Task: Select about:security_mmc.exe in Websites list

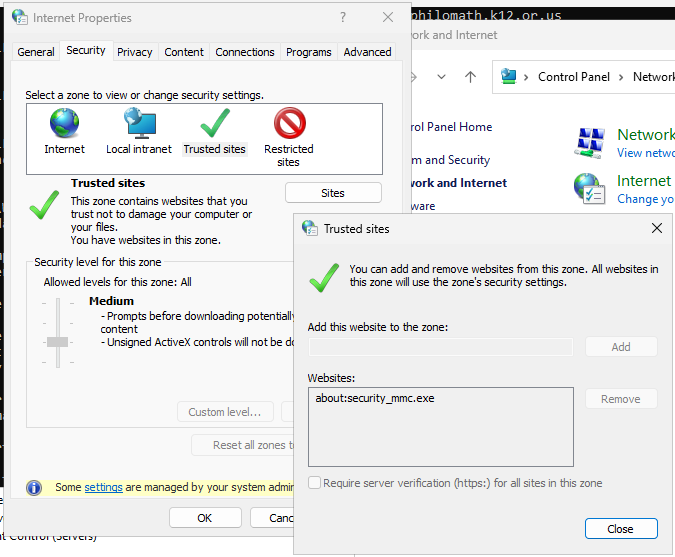Action: (x=376, y=398)
